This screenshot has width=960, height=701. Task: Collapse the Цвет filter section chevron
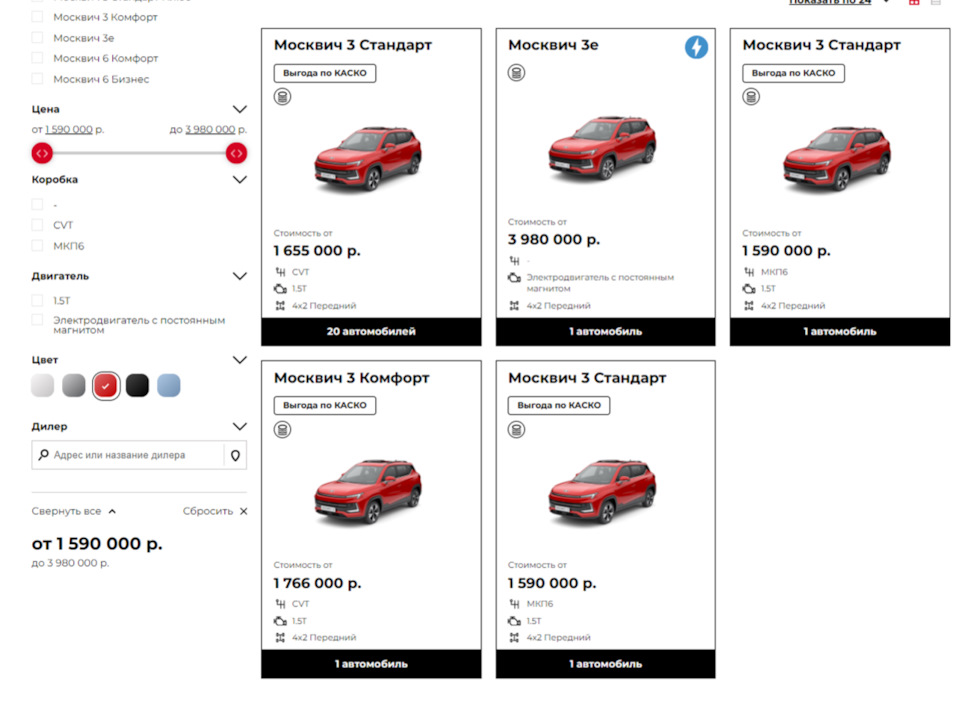coord(240,360)
